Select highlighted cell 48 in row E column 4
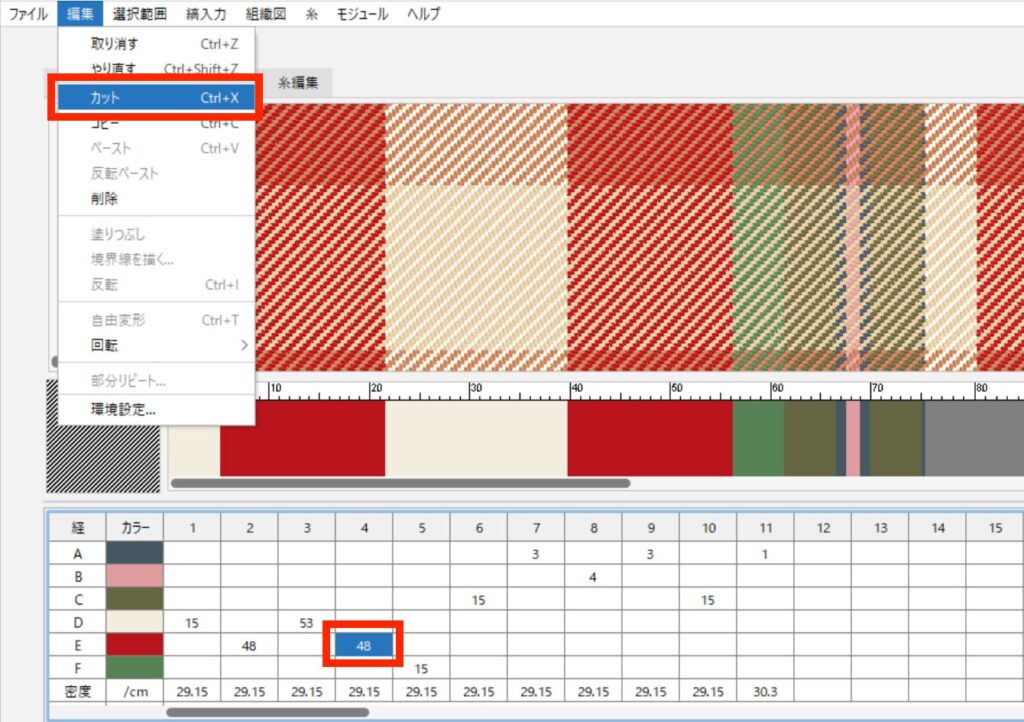Image resolution: width=1024 pixels, height=722 pixels. (x=364, y=645)
